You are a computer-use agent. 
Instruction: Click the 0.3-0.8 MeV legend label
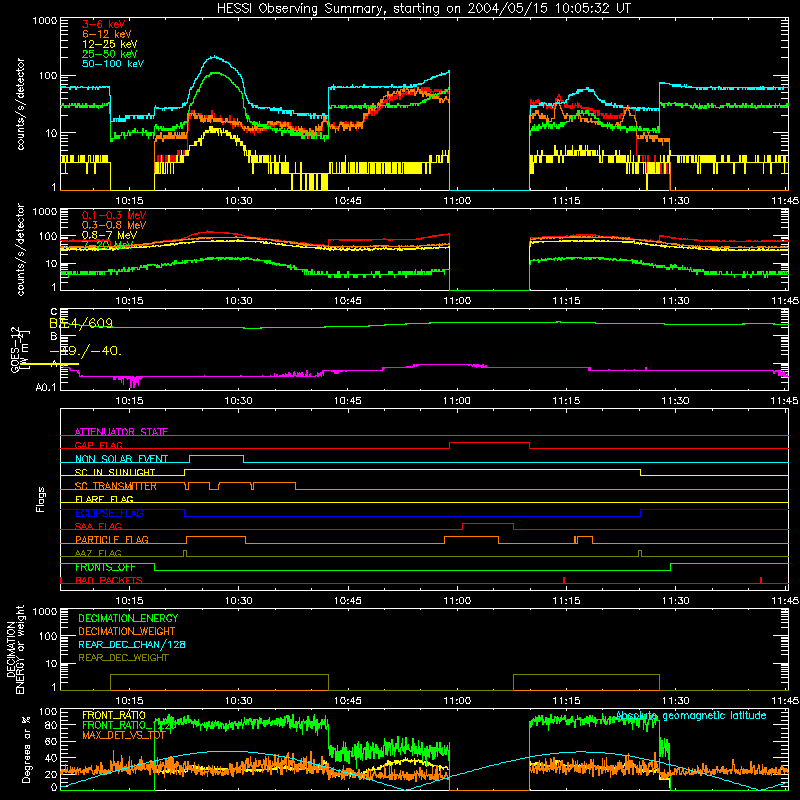pos(114,225)
